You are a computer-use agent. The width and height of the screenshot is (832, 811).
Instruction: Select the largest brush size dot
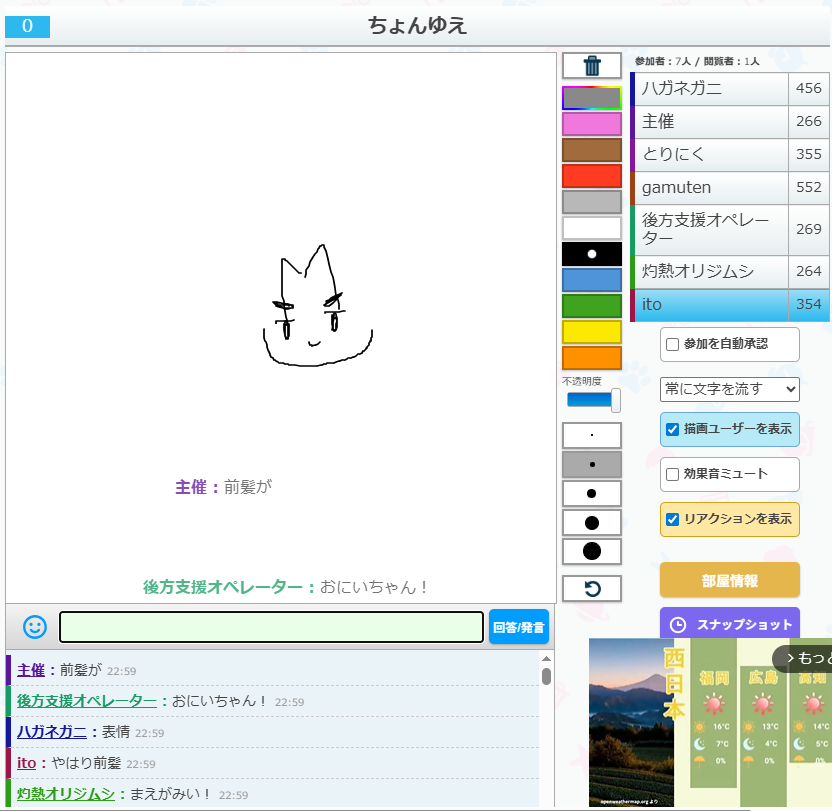click(592, 551)
